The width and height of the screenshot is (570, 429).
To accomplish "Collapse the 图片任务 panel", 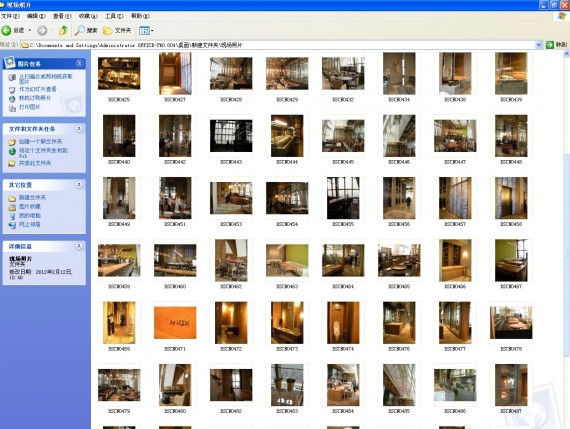I will [x=79, y=64].
